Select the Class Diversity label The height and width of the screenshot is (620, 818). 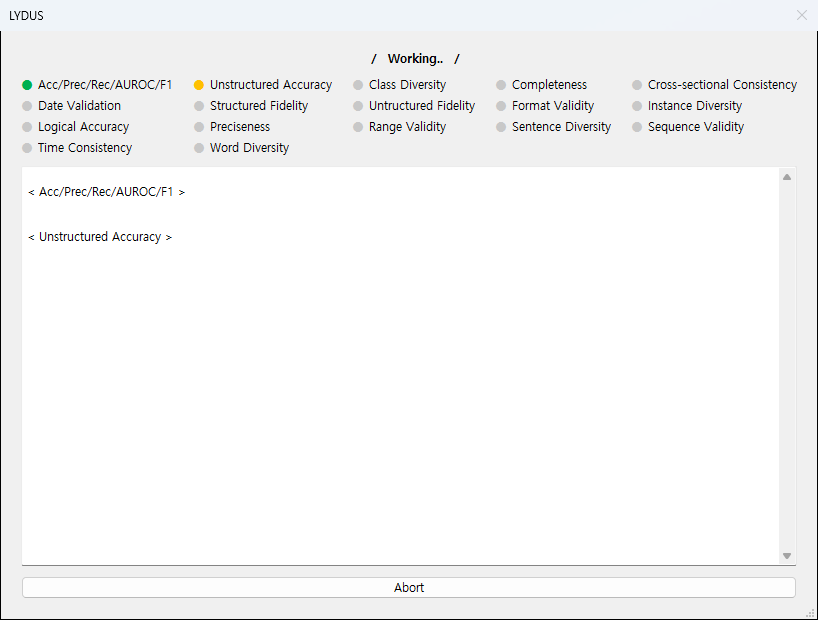(407, 85)
